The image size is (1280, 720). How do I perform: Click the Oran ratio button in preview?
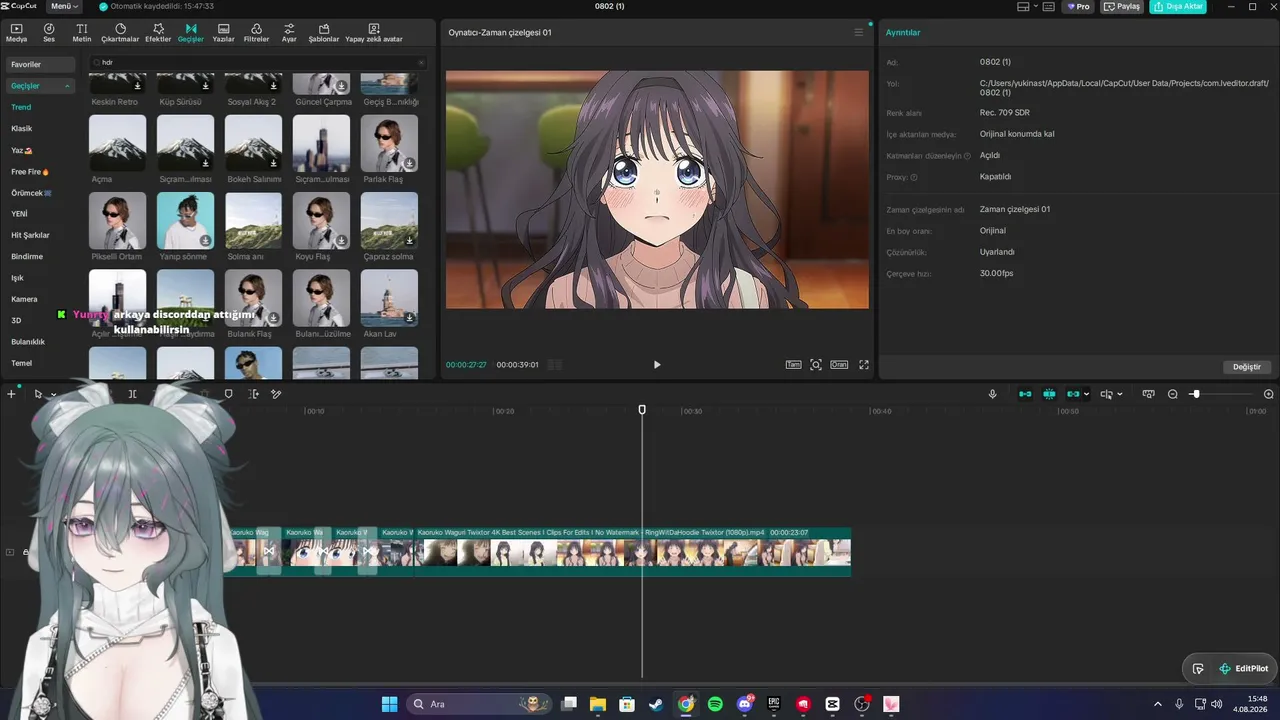[839, 365]
